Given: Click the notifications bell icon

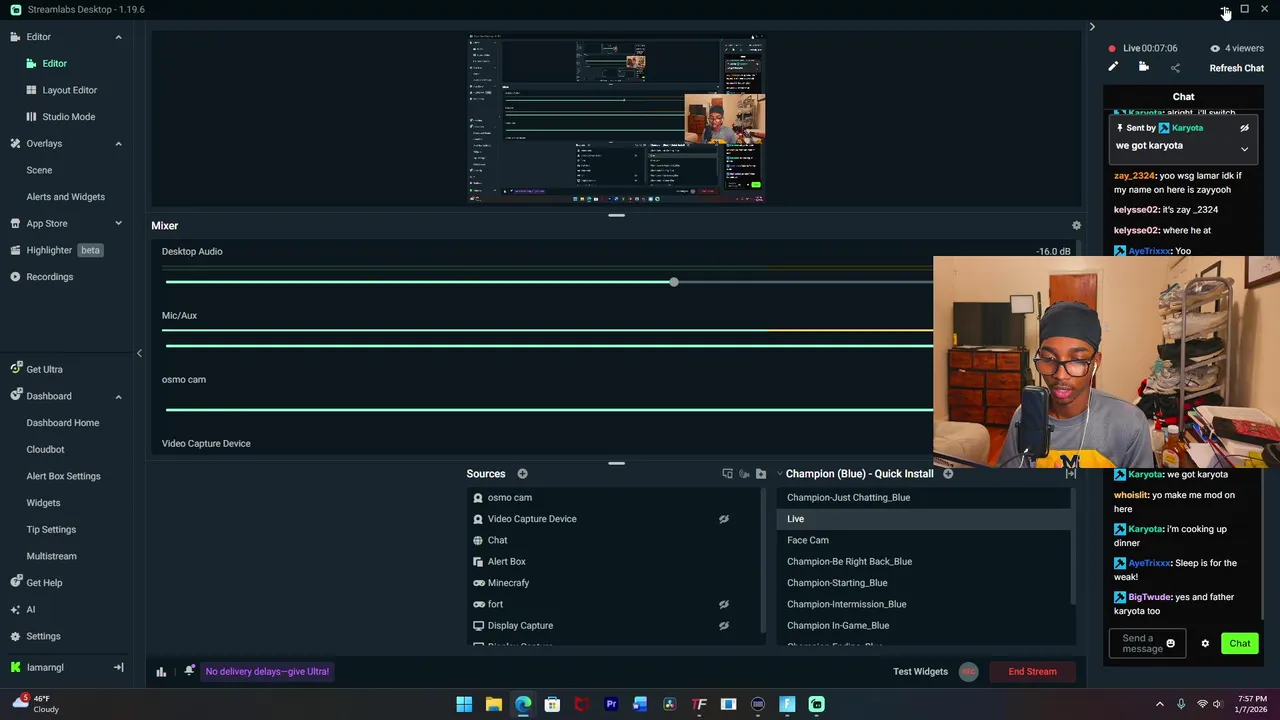Looking at the screenshot, I should click(189, 671).
